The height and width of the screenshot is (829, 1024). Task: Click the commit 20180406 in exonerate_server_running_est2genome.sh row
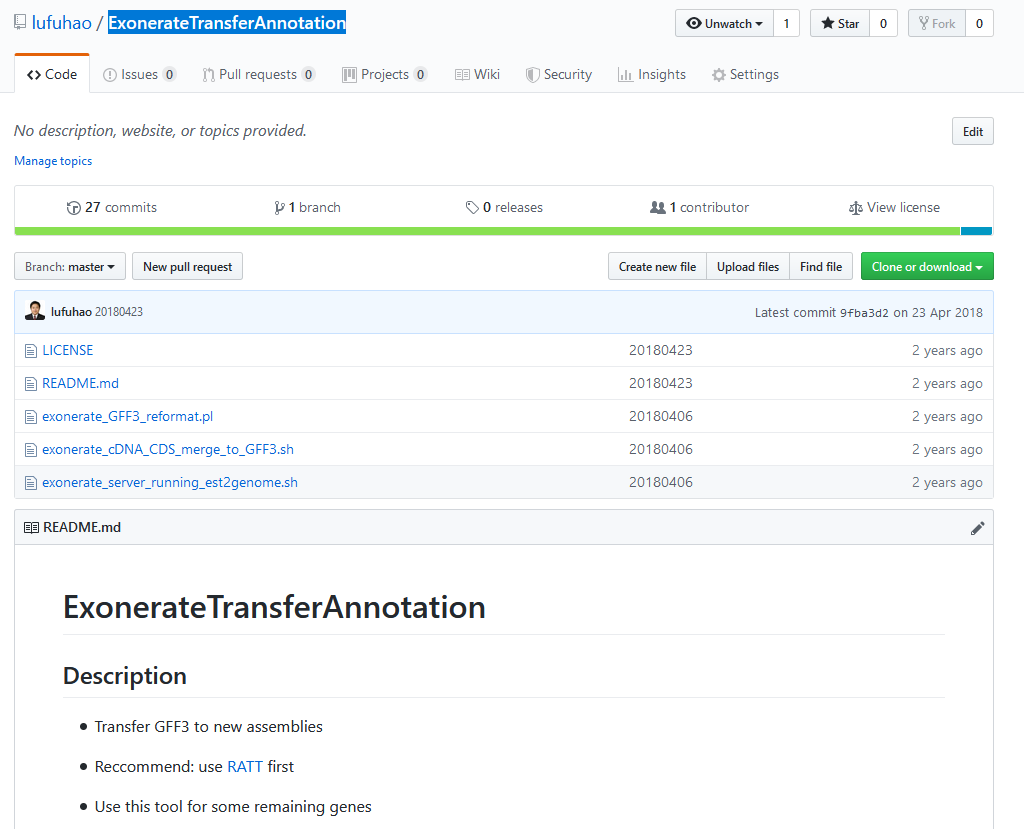(660, 482)
